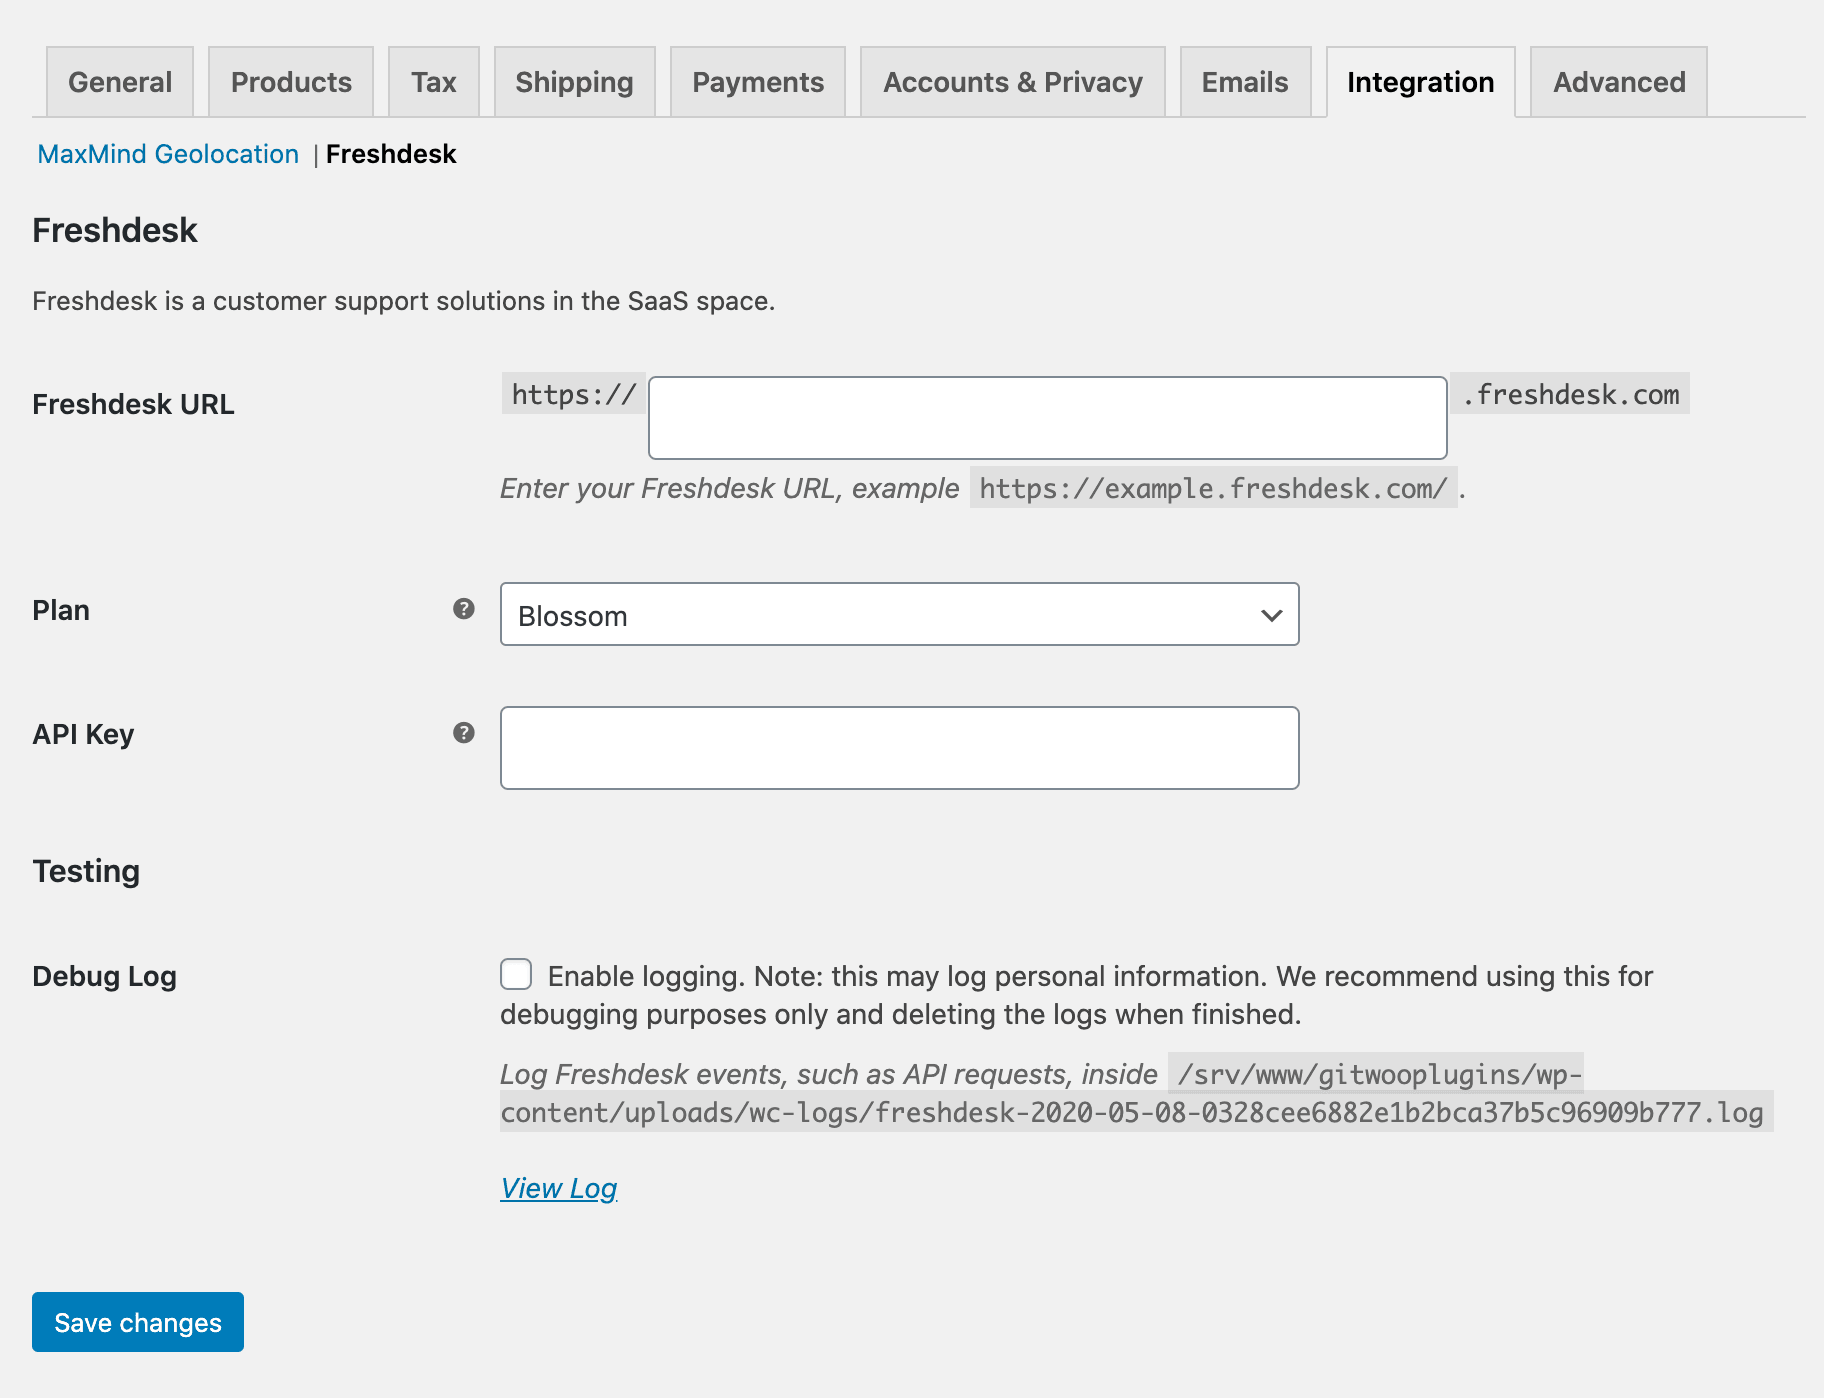Click the API Key help tooltip icon
The image size is (1824, 1398).
pyautogui.click(x=464, y=733)
